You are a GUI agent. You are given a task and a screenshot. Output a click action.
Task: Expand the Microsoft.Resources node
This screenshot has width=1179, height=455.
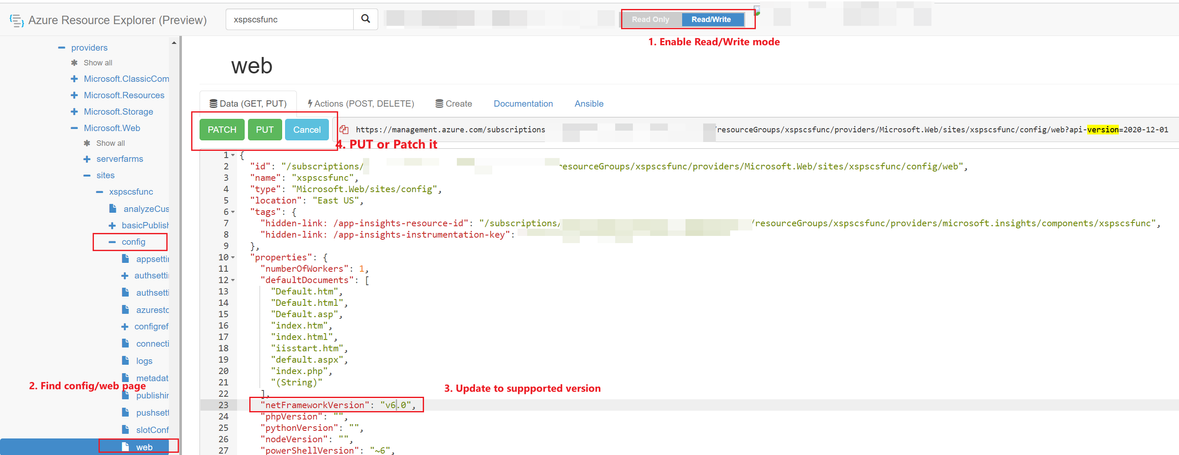(x=74, y=96)
